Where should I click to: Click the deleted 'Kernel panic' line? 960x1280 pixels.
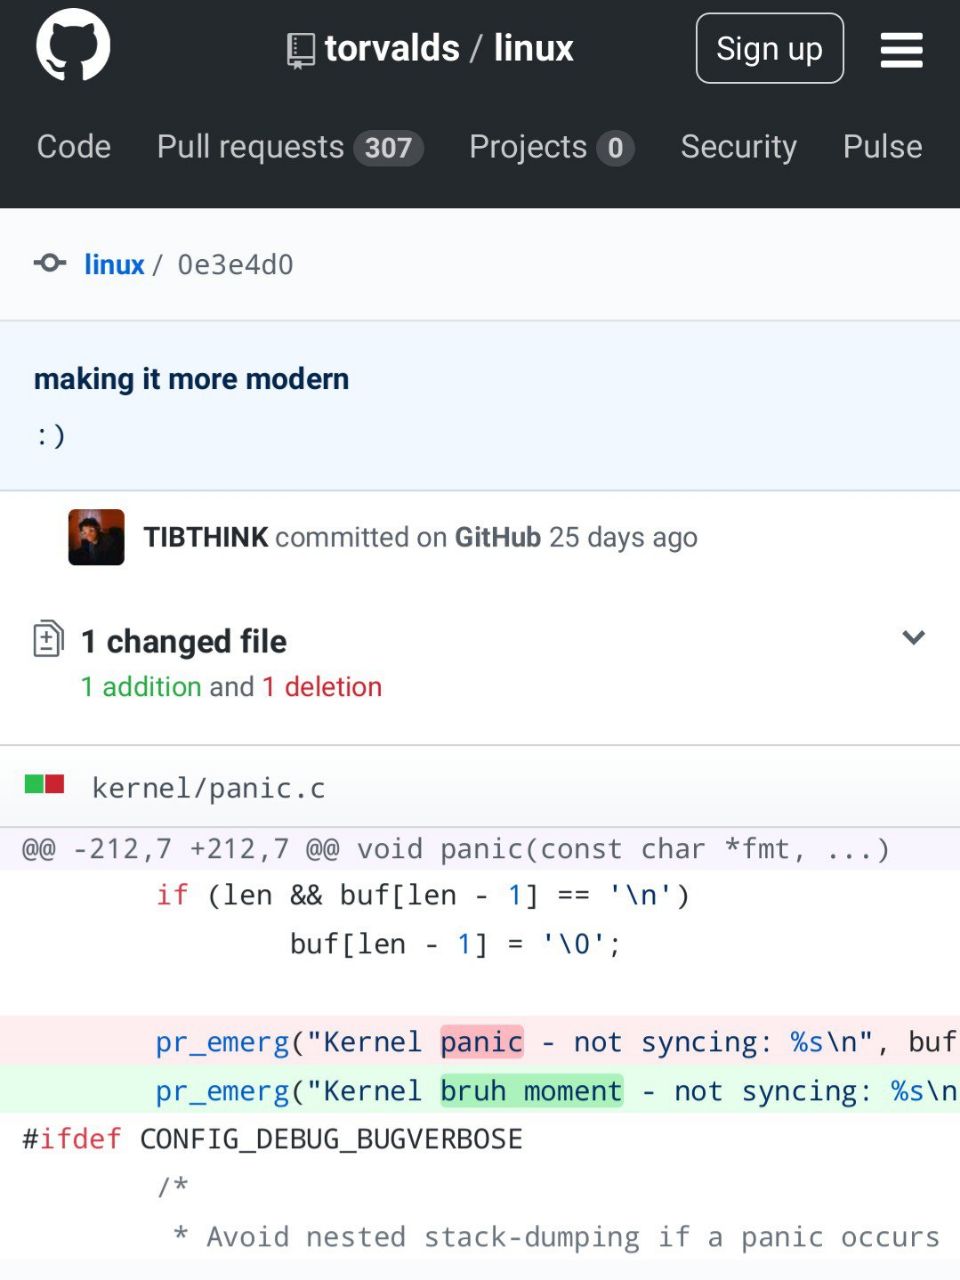click(x=480, y=1041)
